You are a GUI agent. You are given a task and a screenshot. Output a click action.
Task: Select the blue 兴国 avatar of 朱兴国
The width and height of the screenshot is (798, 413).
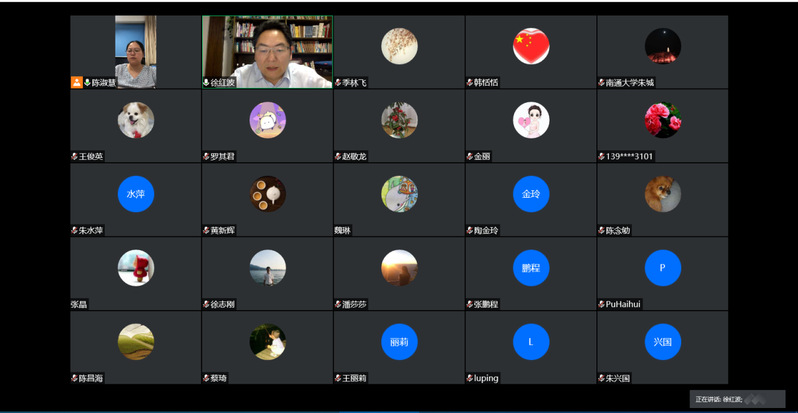663,342
